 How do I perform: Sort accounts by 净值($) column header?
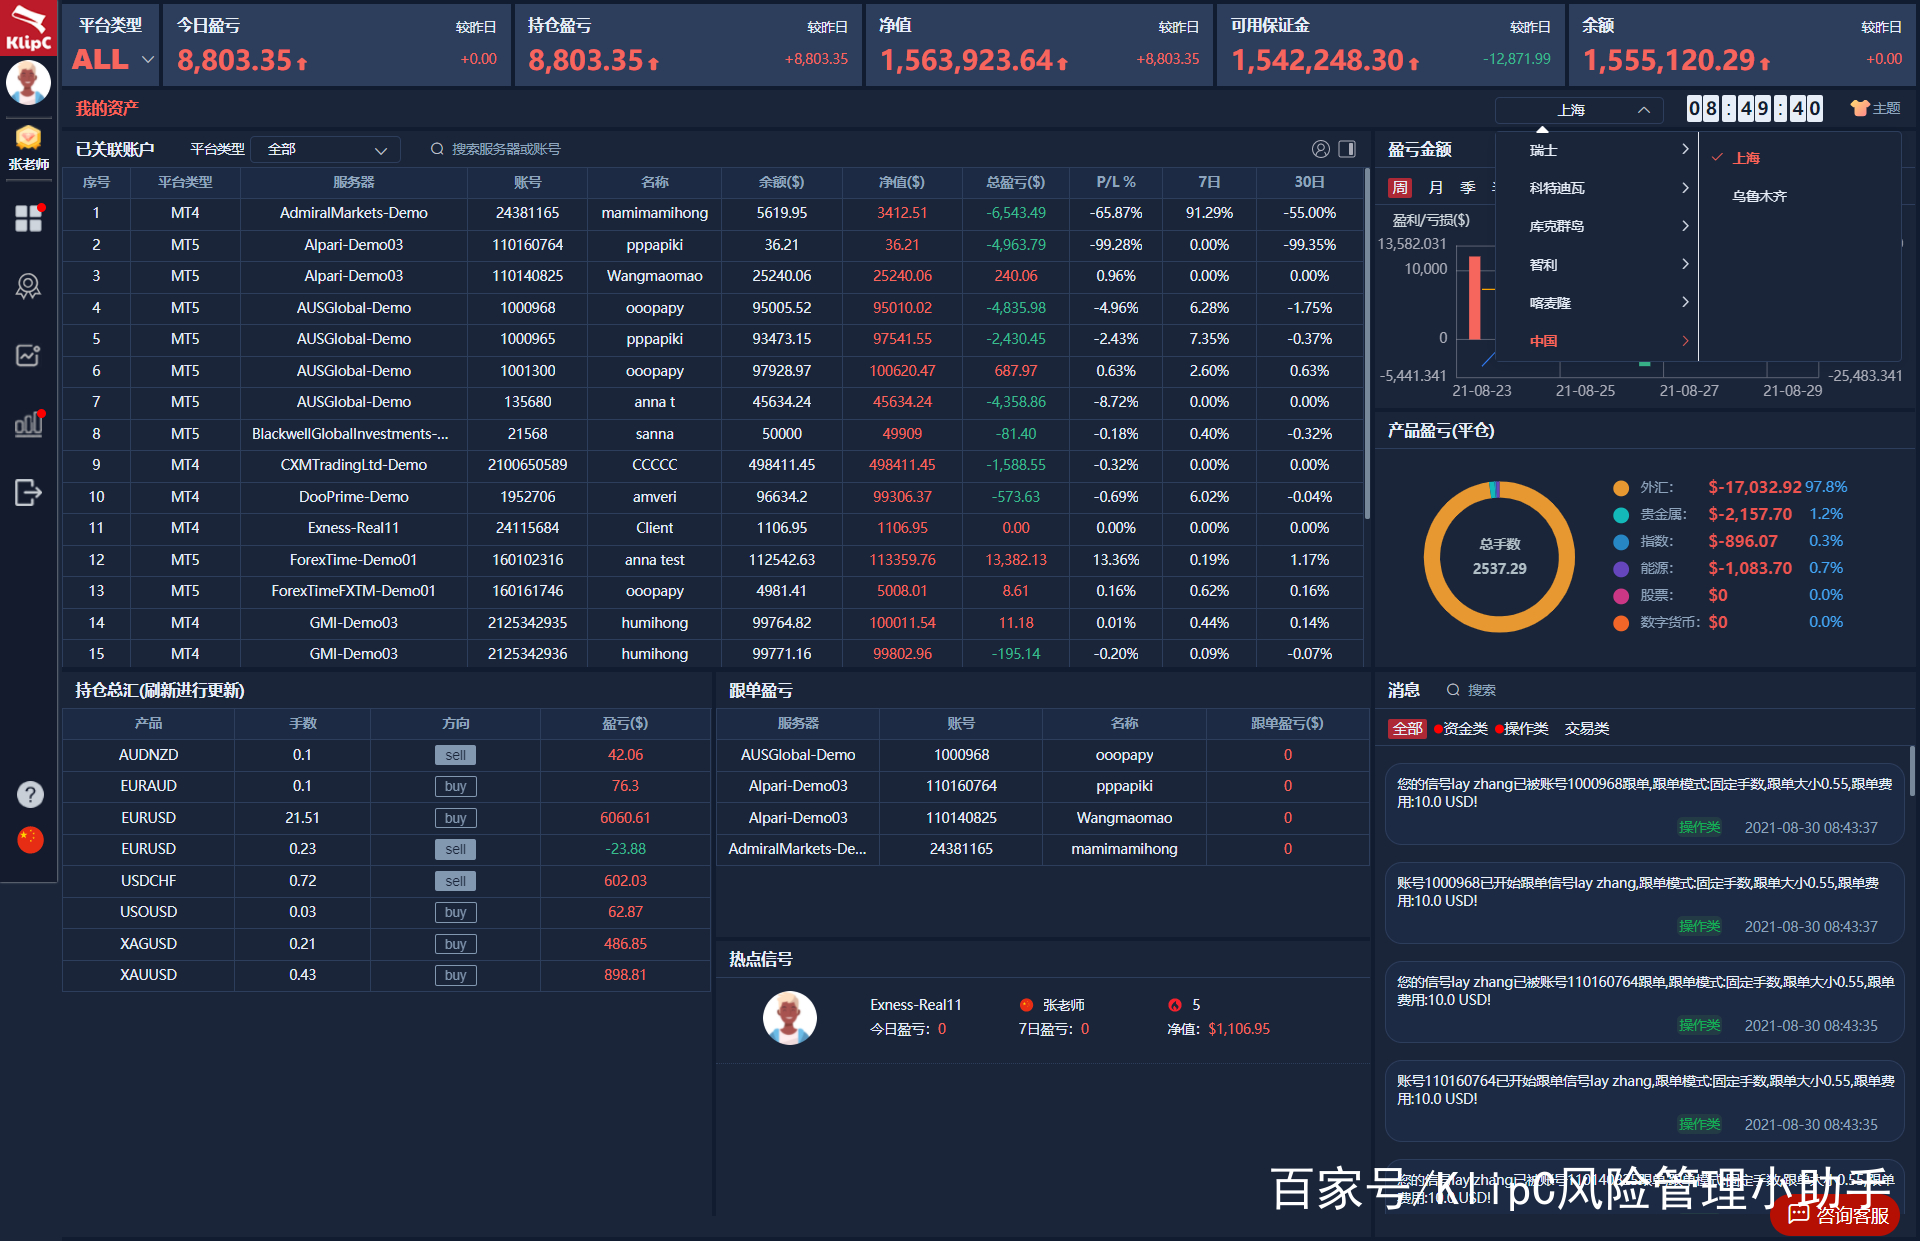tap(901, 182)
